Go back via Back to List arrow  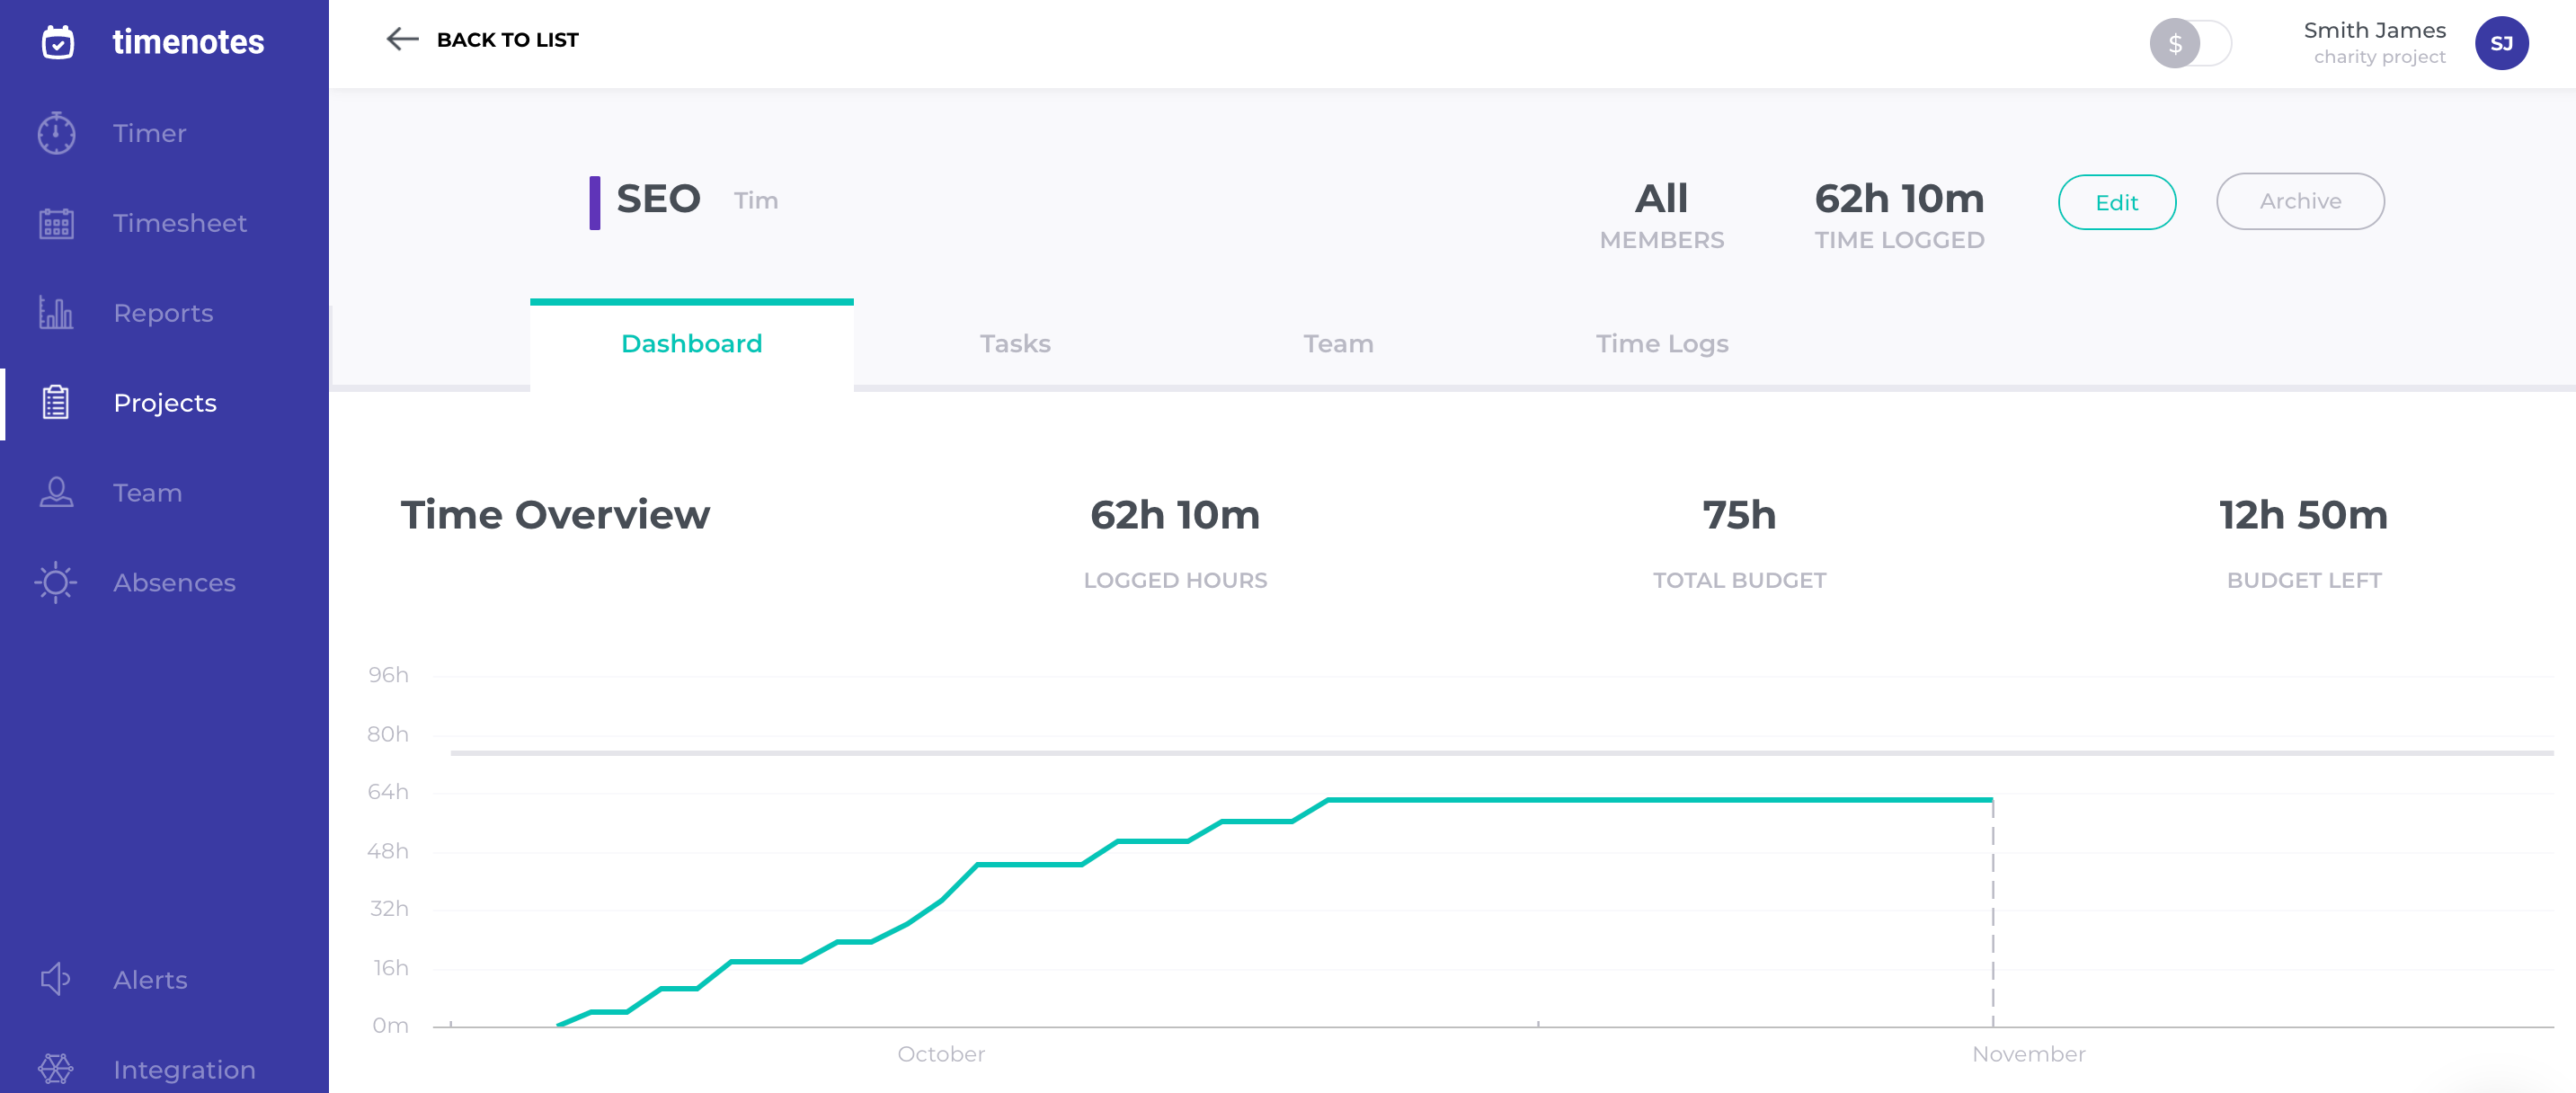point(402,39)
